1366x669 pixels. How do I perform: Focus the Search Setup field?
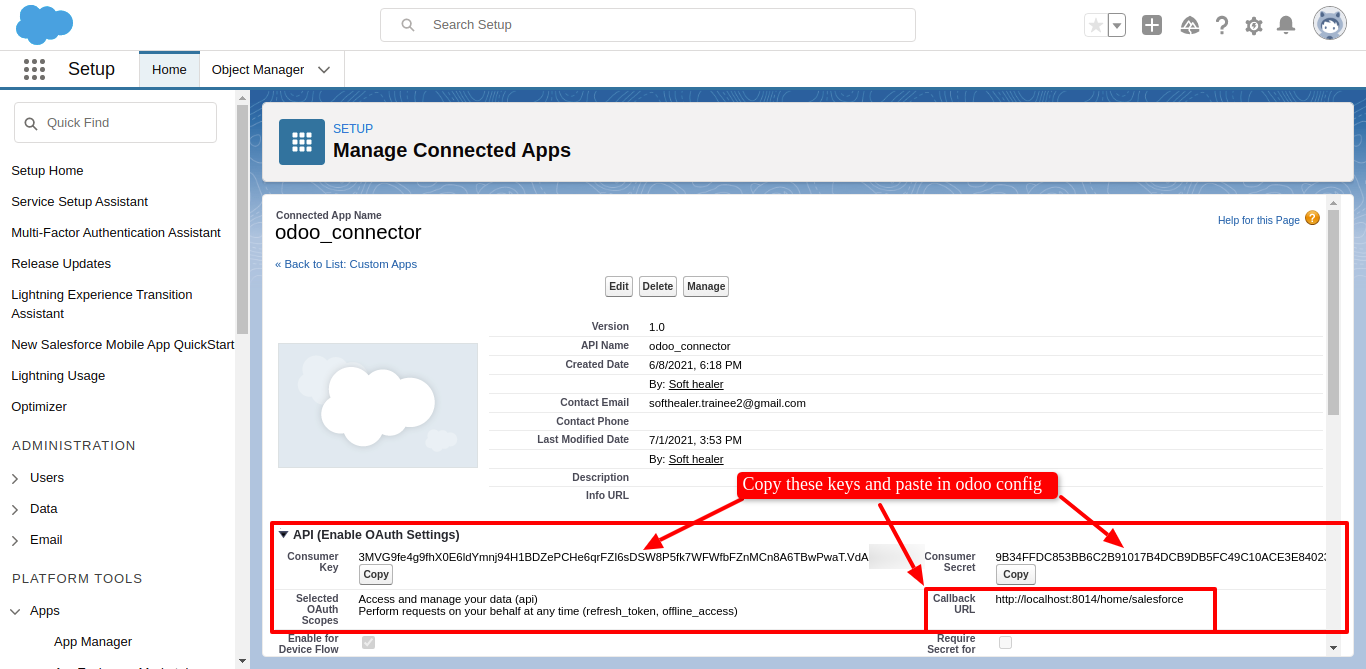[x=648, y=25]
